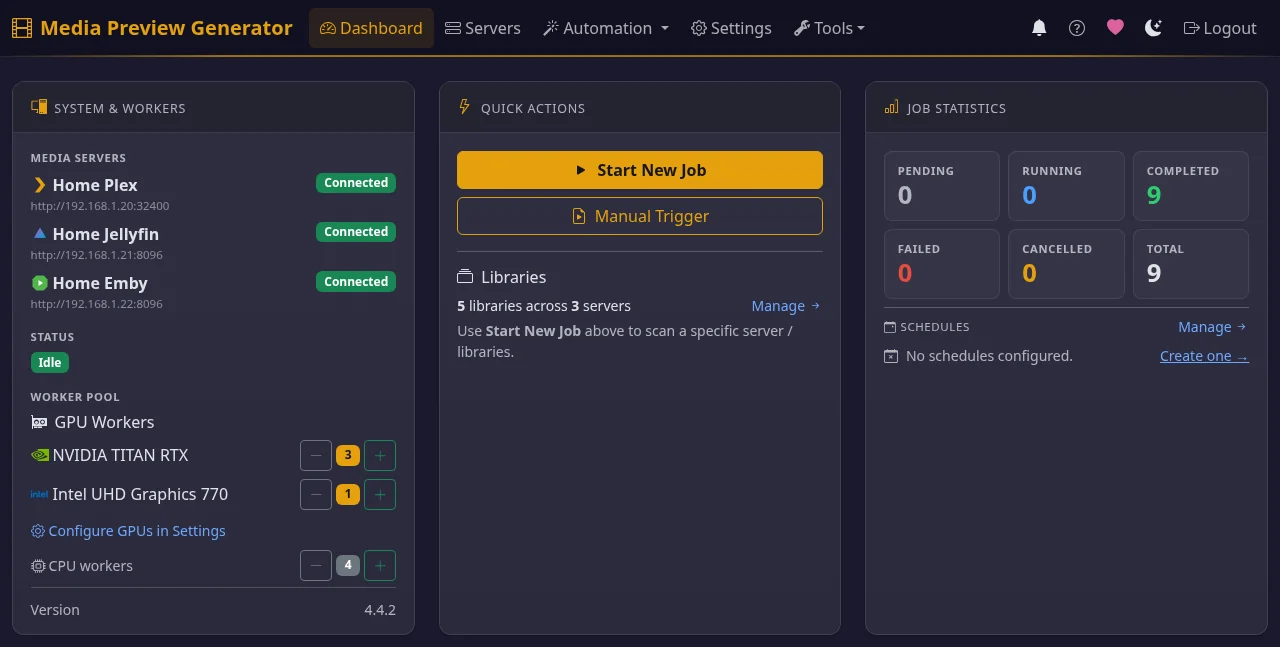Viewport: 1280px width, 647px height.
Task: Click the CPU chip icon
Action: click(39, 566)
